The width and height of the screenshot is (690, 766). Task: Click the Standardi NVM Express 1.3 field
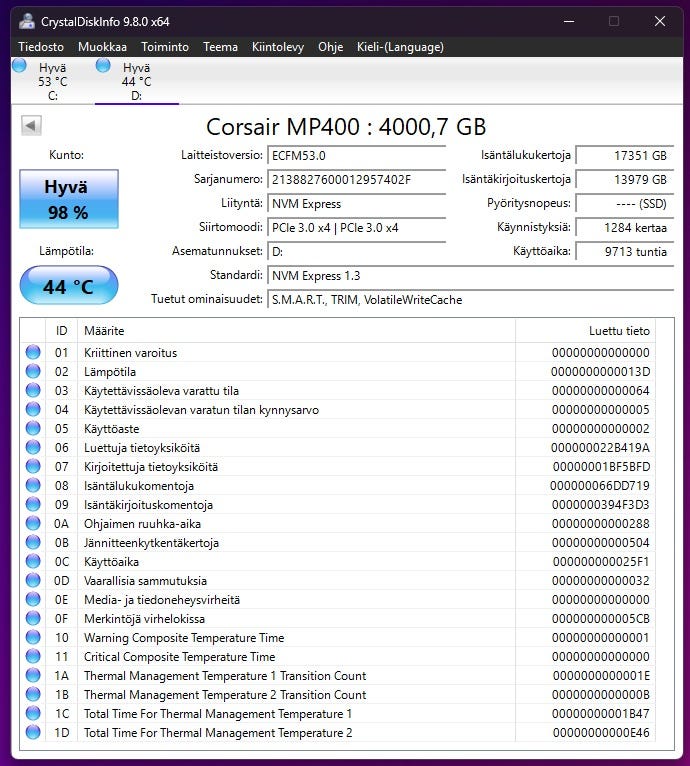470,276
